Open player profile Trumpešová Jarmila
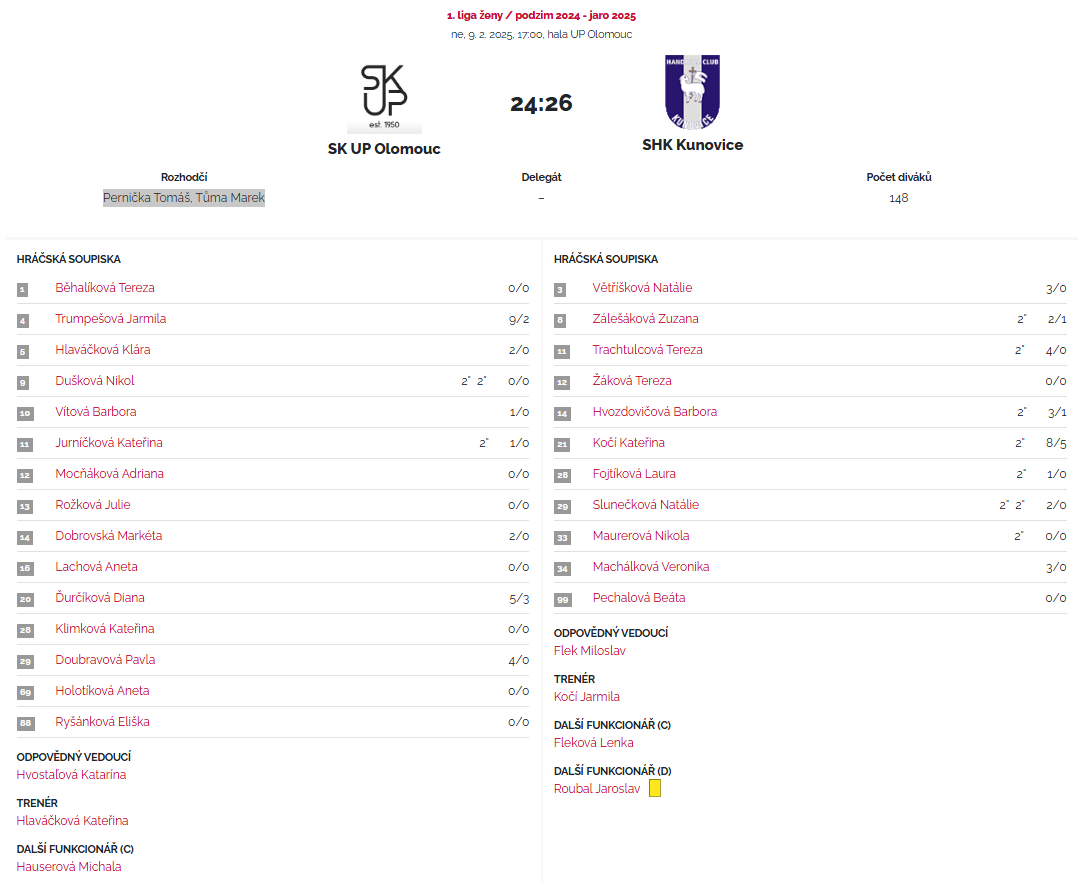Screen dimensions: 1081x882 pos(110,319)
